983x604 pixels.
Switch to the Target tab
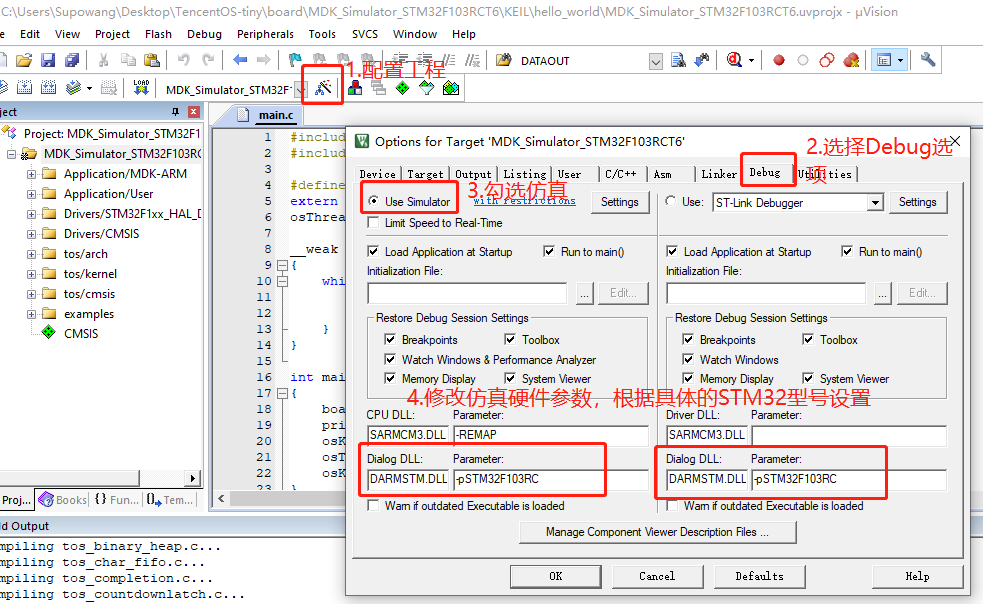click(x=425, y=174)
